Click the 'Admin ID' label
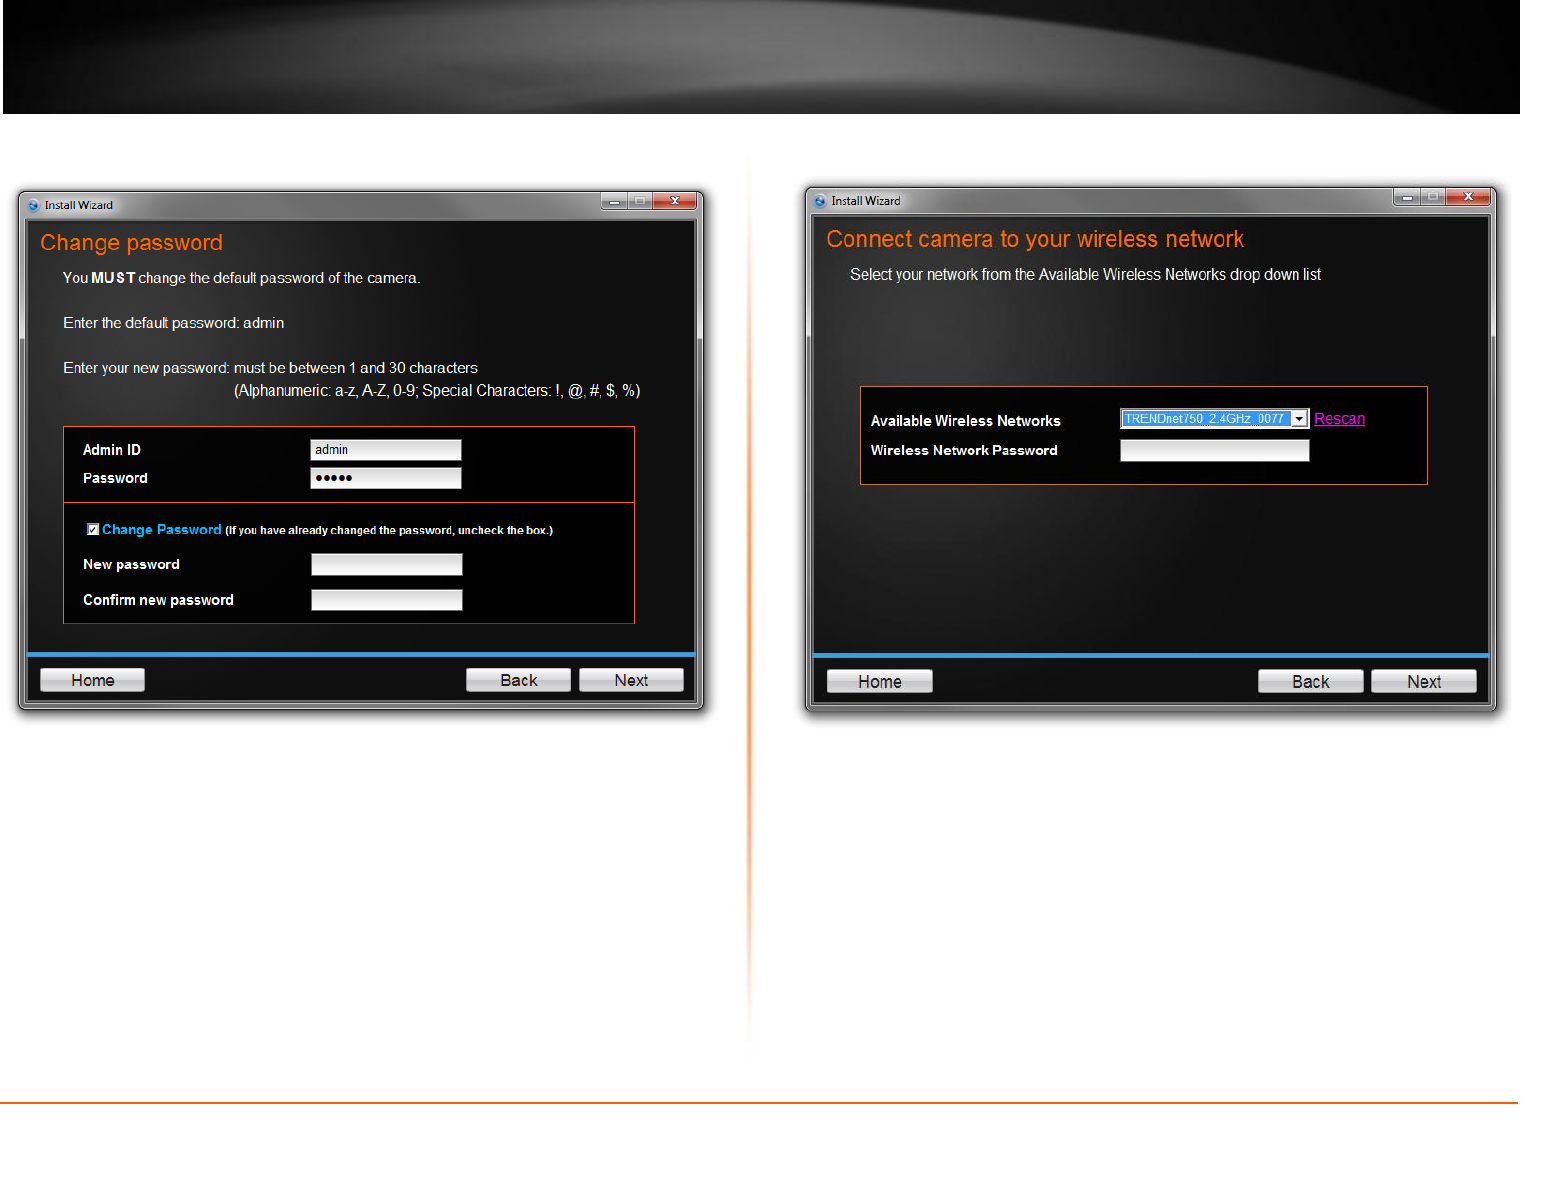1548x1200 pixels. pyautogui.click(x=112, y=450)
